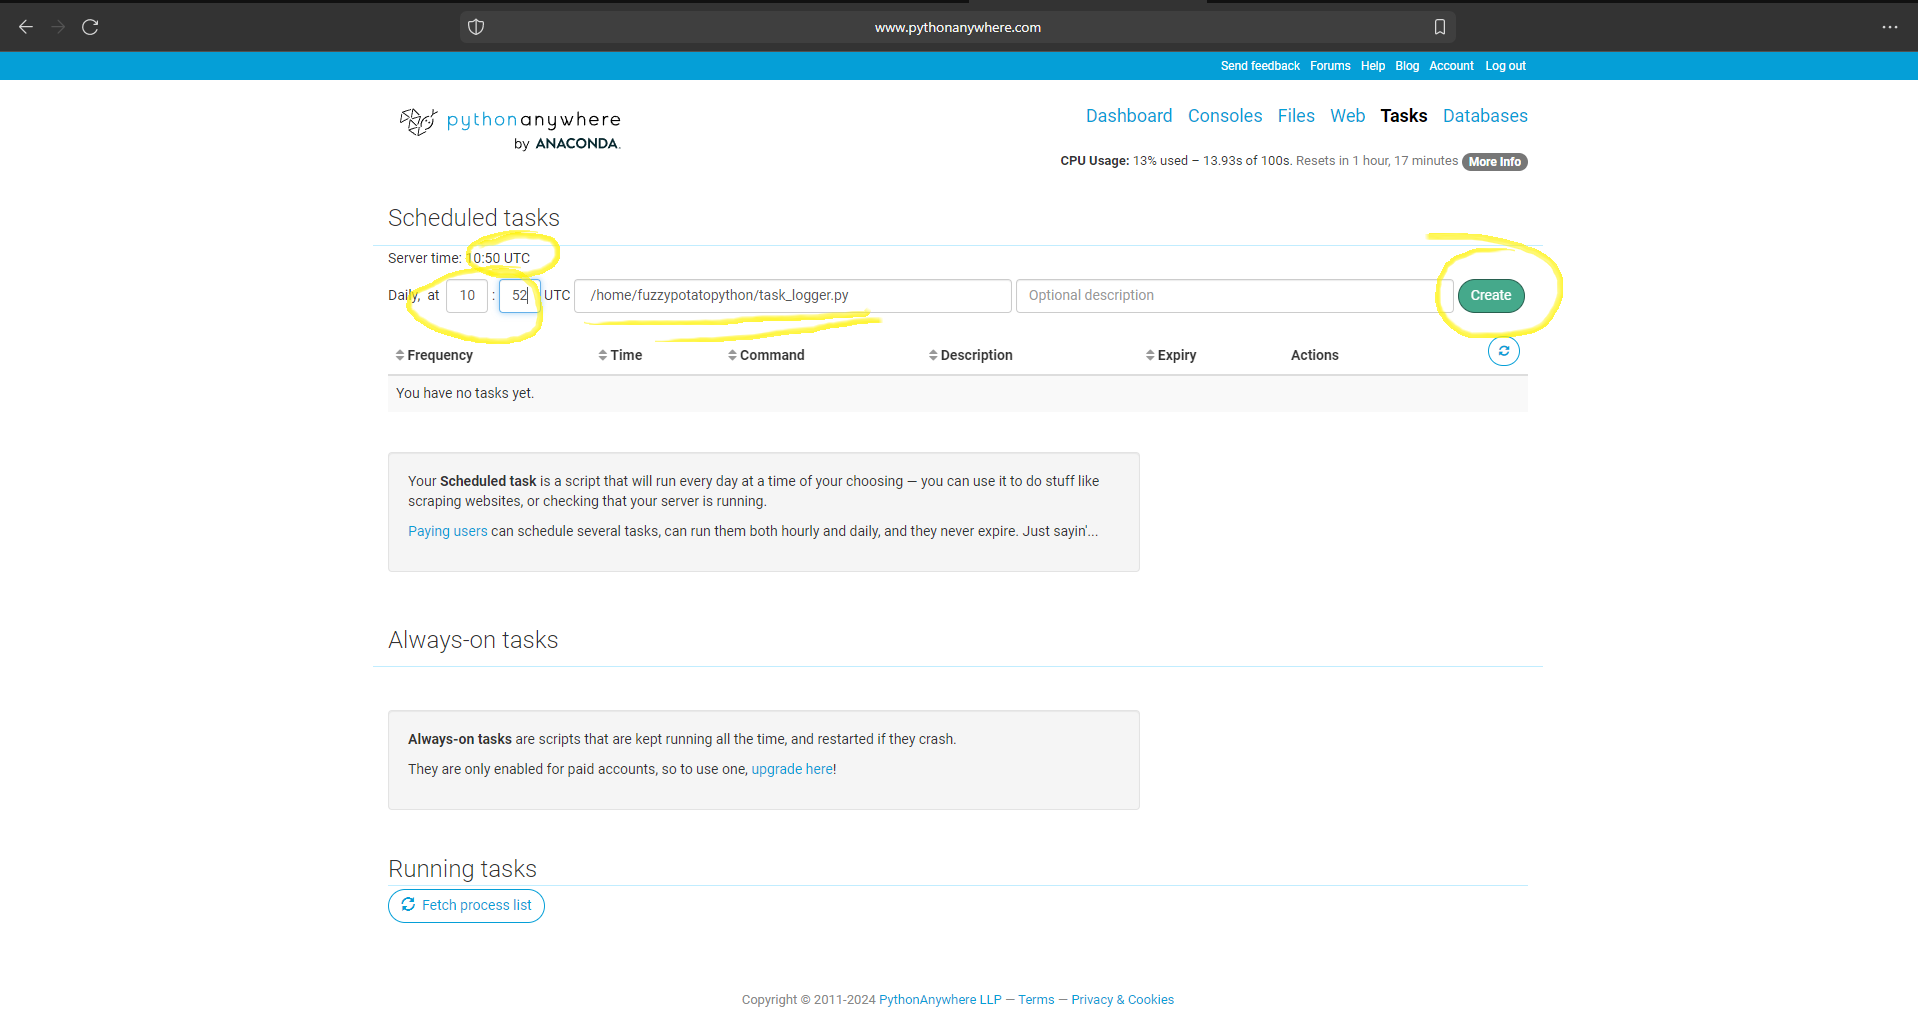Visit the Blog link

click(1407, 66)
